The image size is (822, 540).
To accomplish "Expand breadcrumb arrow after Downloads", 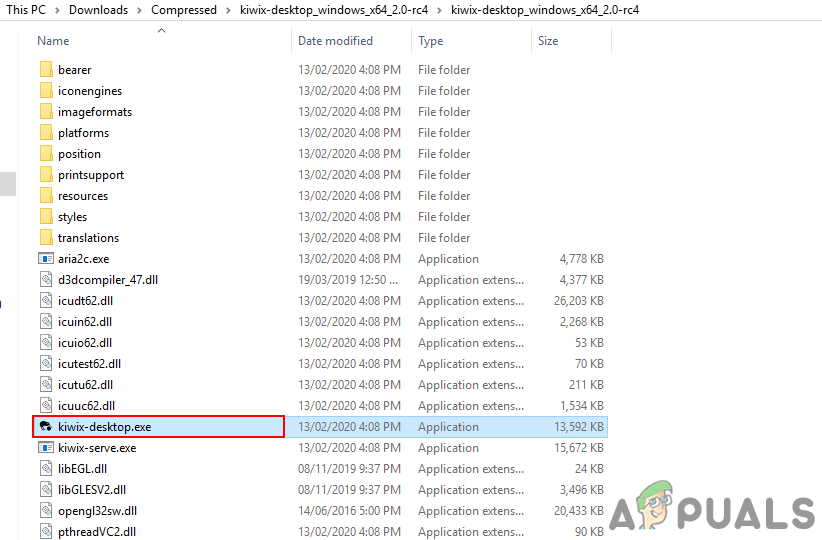I will coord(139,10).
